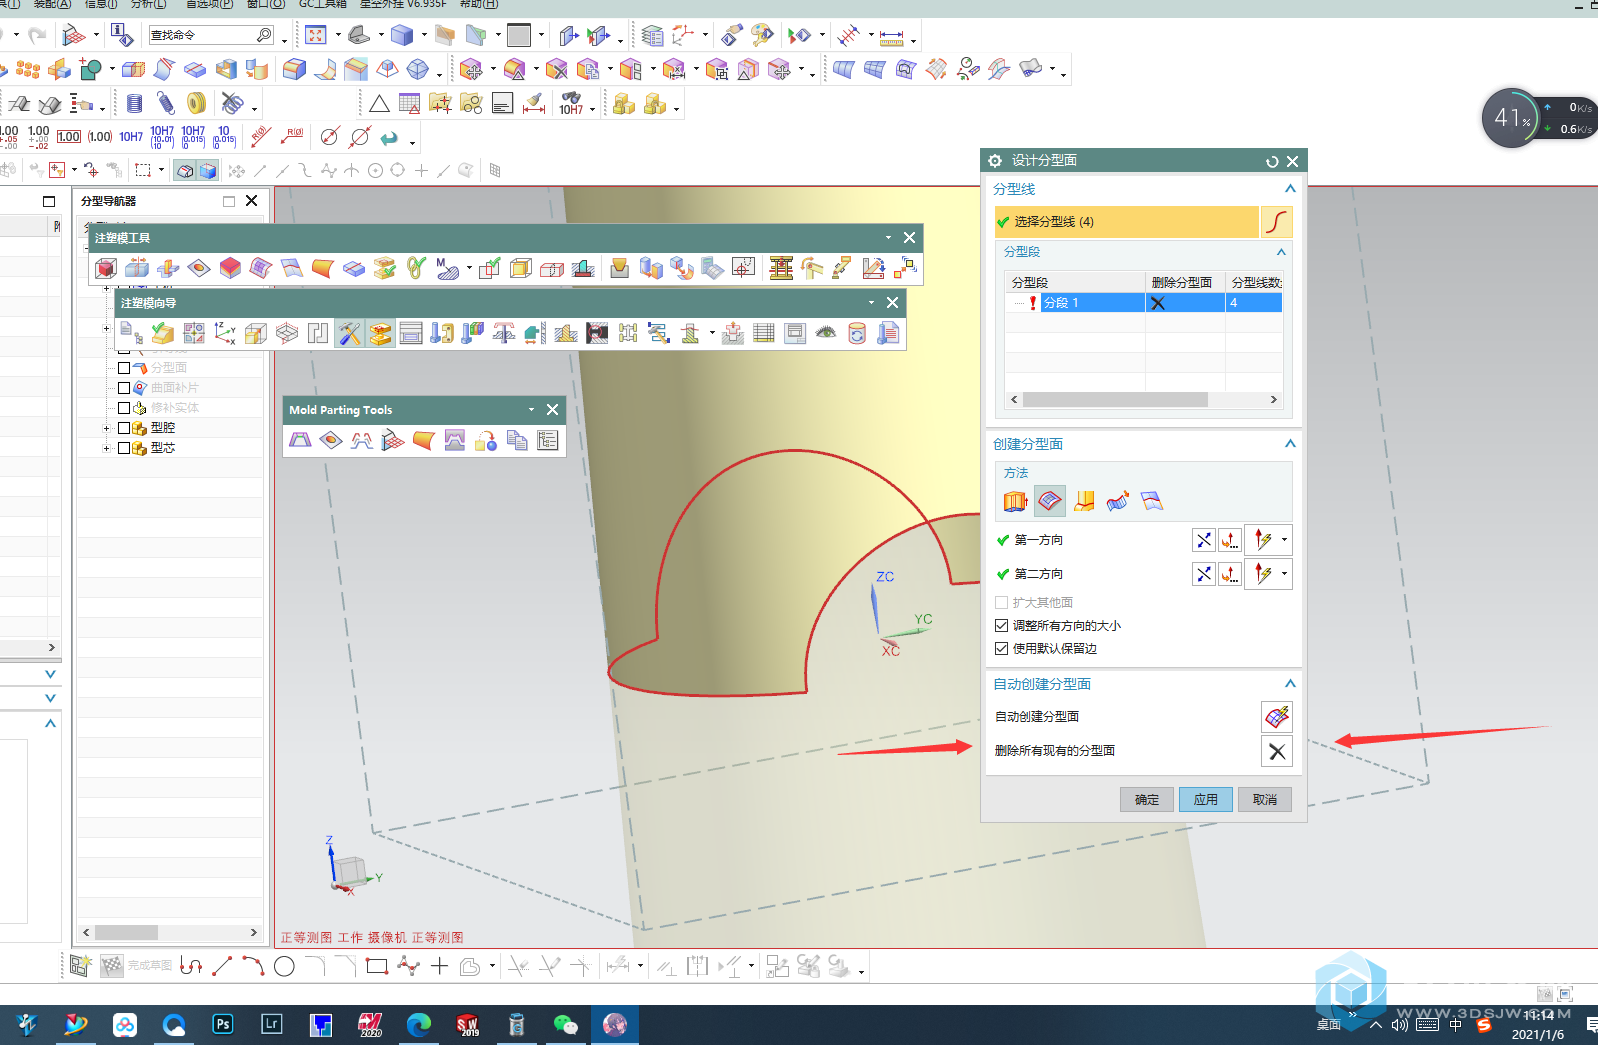The height and width of the screenshot is (1045, 1598).
Task: Click the eye icon in 注塑模向导 toolbar
Action: [x=825, y=333]
